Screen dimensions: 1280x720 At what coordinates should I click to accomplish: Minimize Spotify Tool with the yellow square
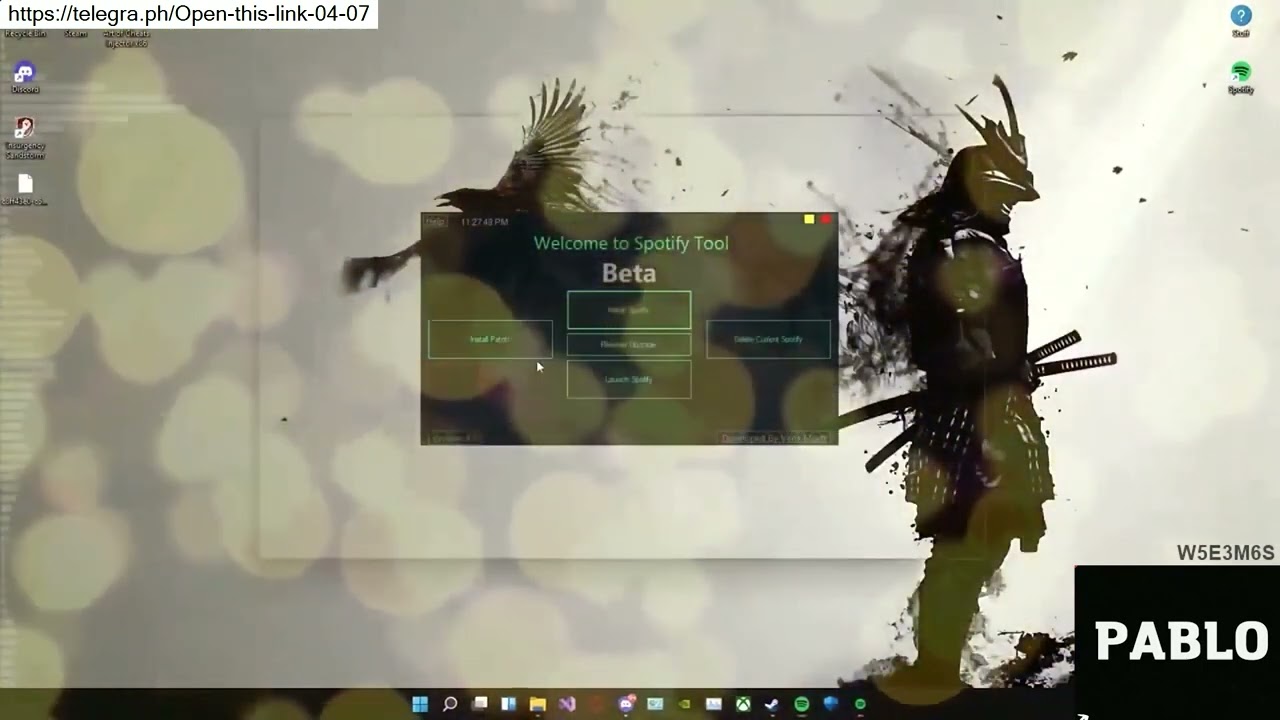[x=809, y=219]
